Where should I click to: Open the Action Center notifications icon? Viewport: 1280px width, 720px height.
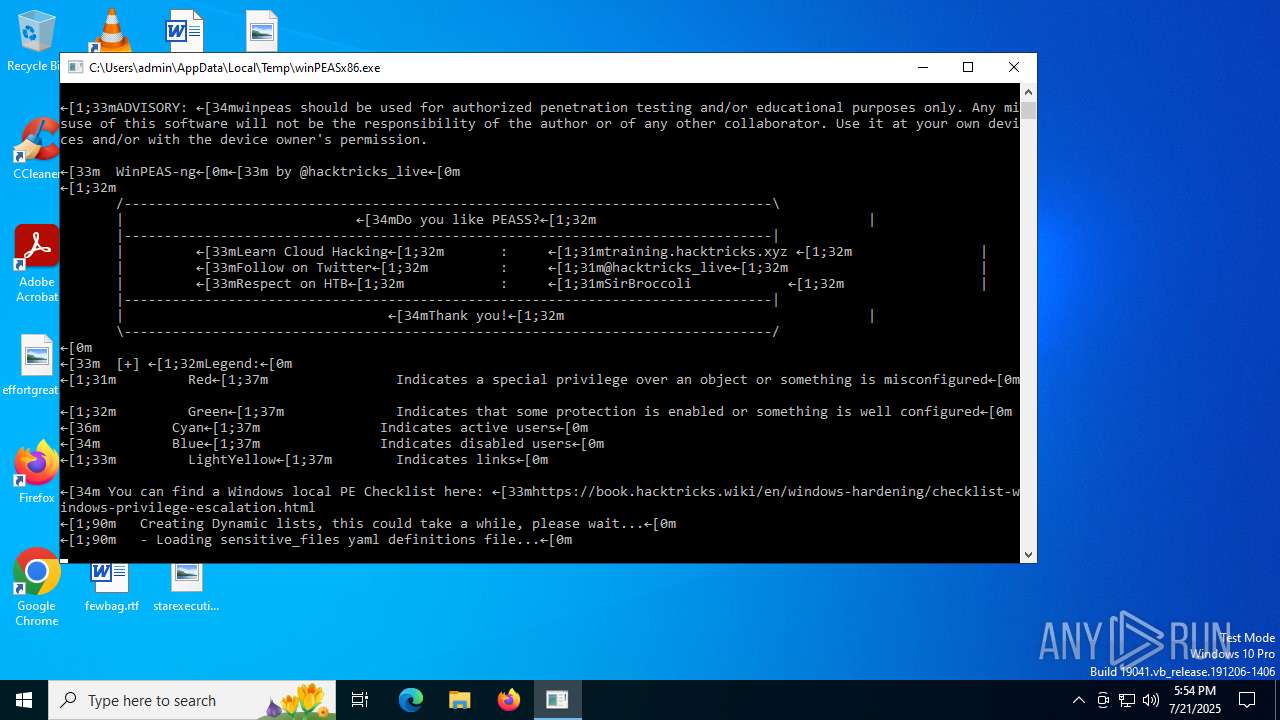[1247, 700]
